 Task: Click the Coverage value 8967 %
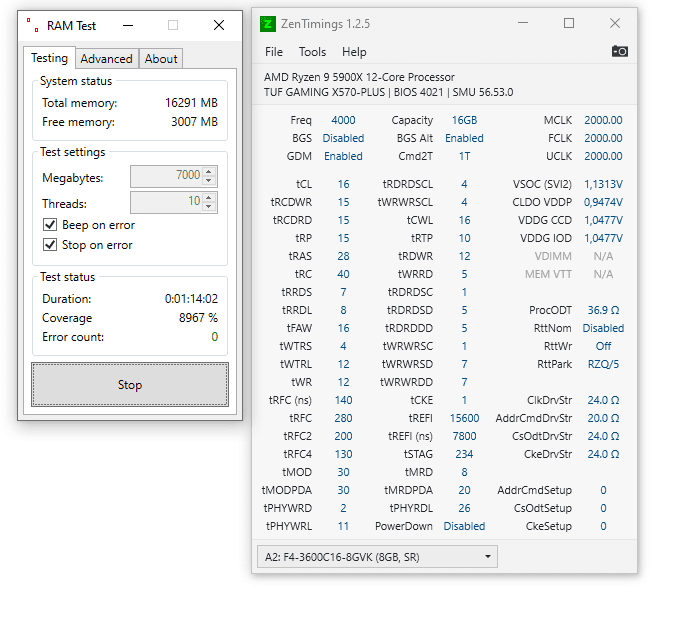click(198, 318)
